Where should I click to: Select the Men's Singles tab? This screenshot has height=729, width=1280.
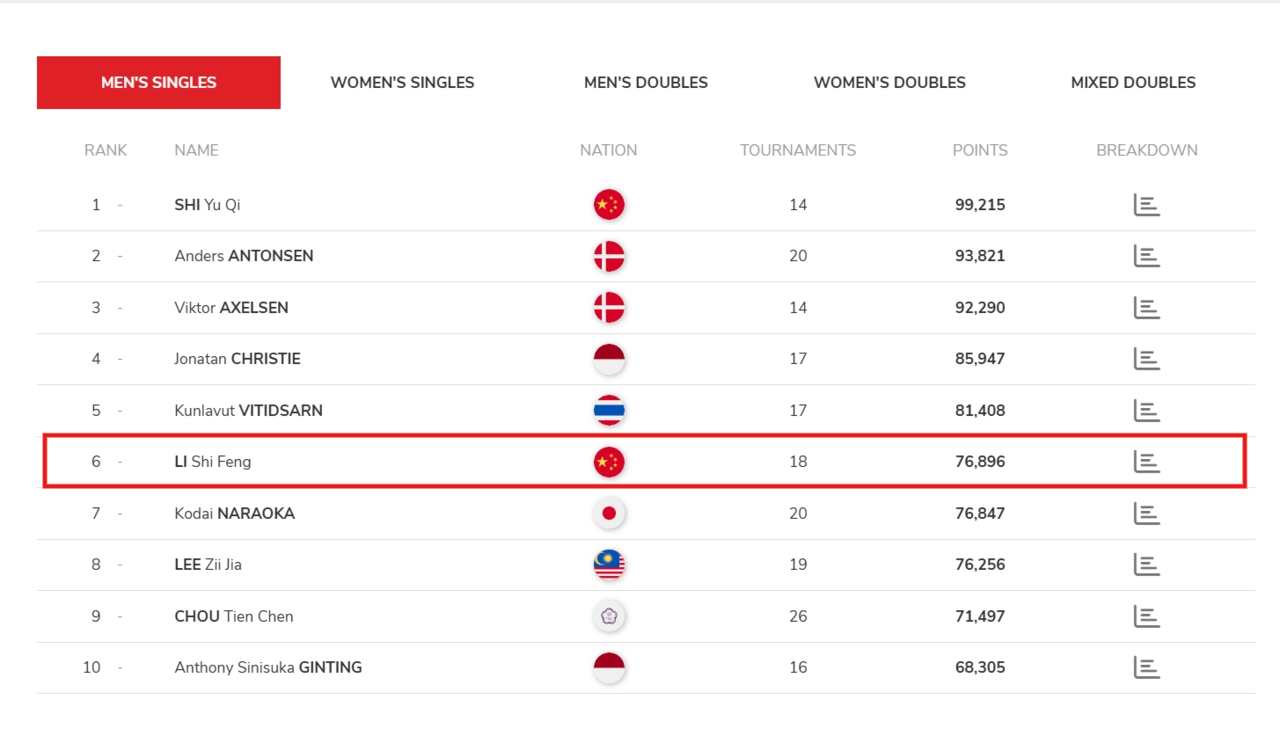pyautogui.click(x=159, y=83)
